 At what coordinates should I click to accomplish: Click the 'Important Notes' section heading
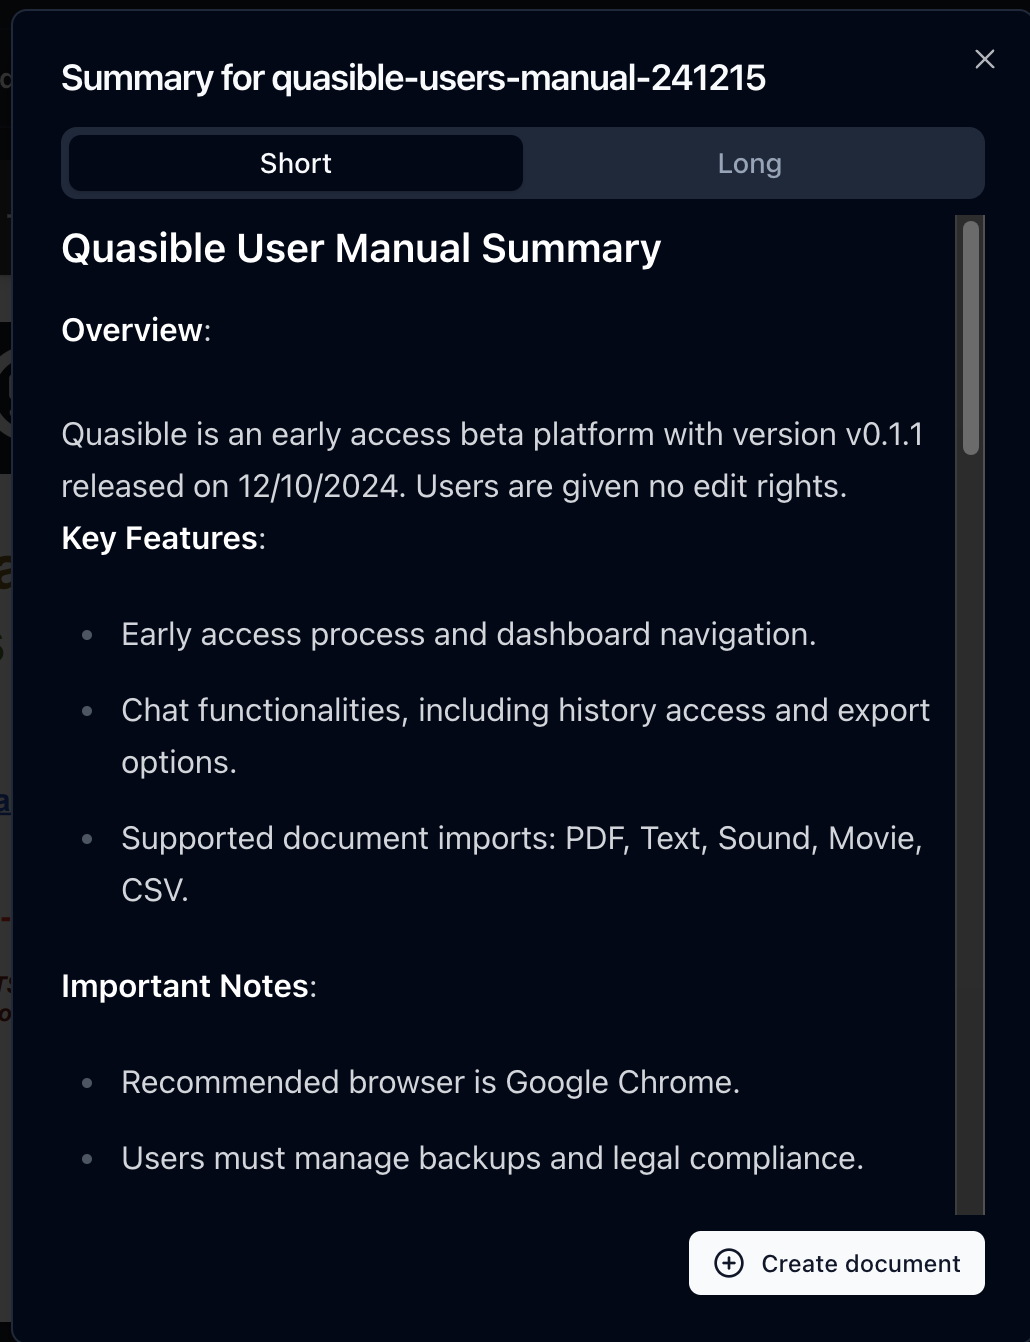pos(185,986)
